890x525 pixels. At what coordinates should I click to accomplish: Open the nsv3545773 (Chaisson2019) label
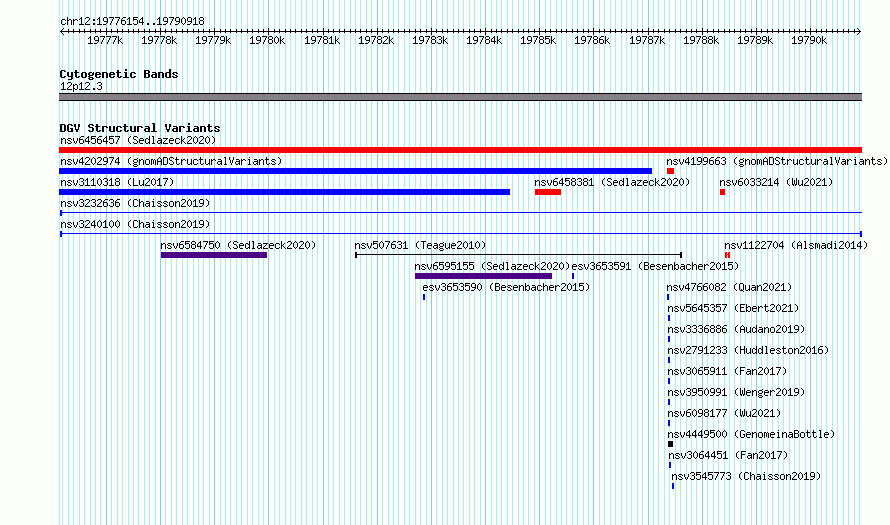[x=746, y=476]
